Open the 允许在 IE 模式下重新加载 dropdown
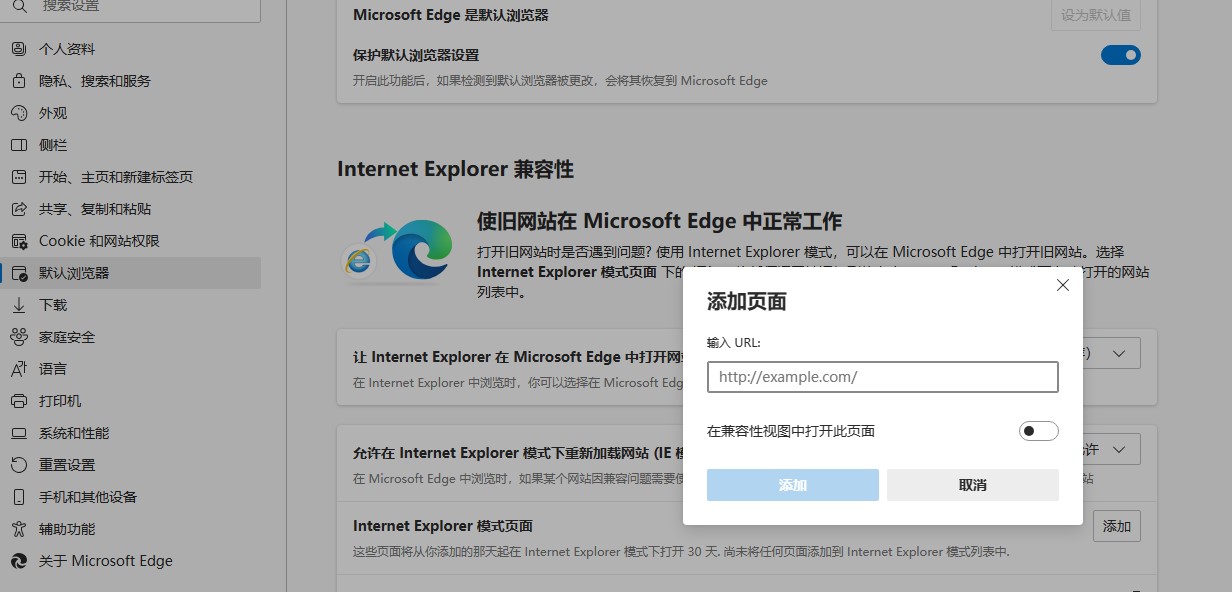The image size is (1232, 592). (1119, 450)
